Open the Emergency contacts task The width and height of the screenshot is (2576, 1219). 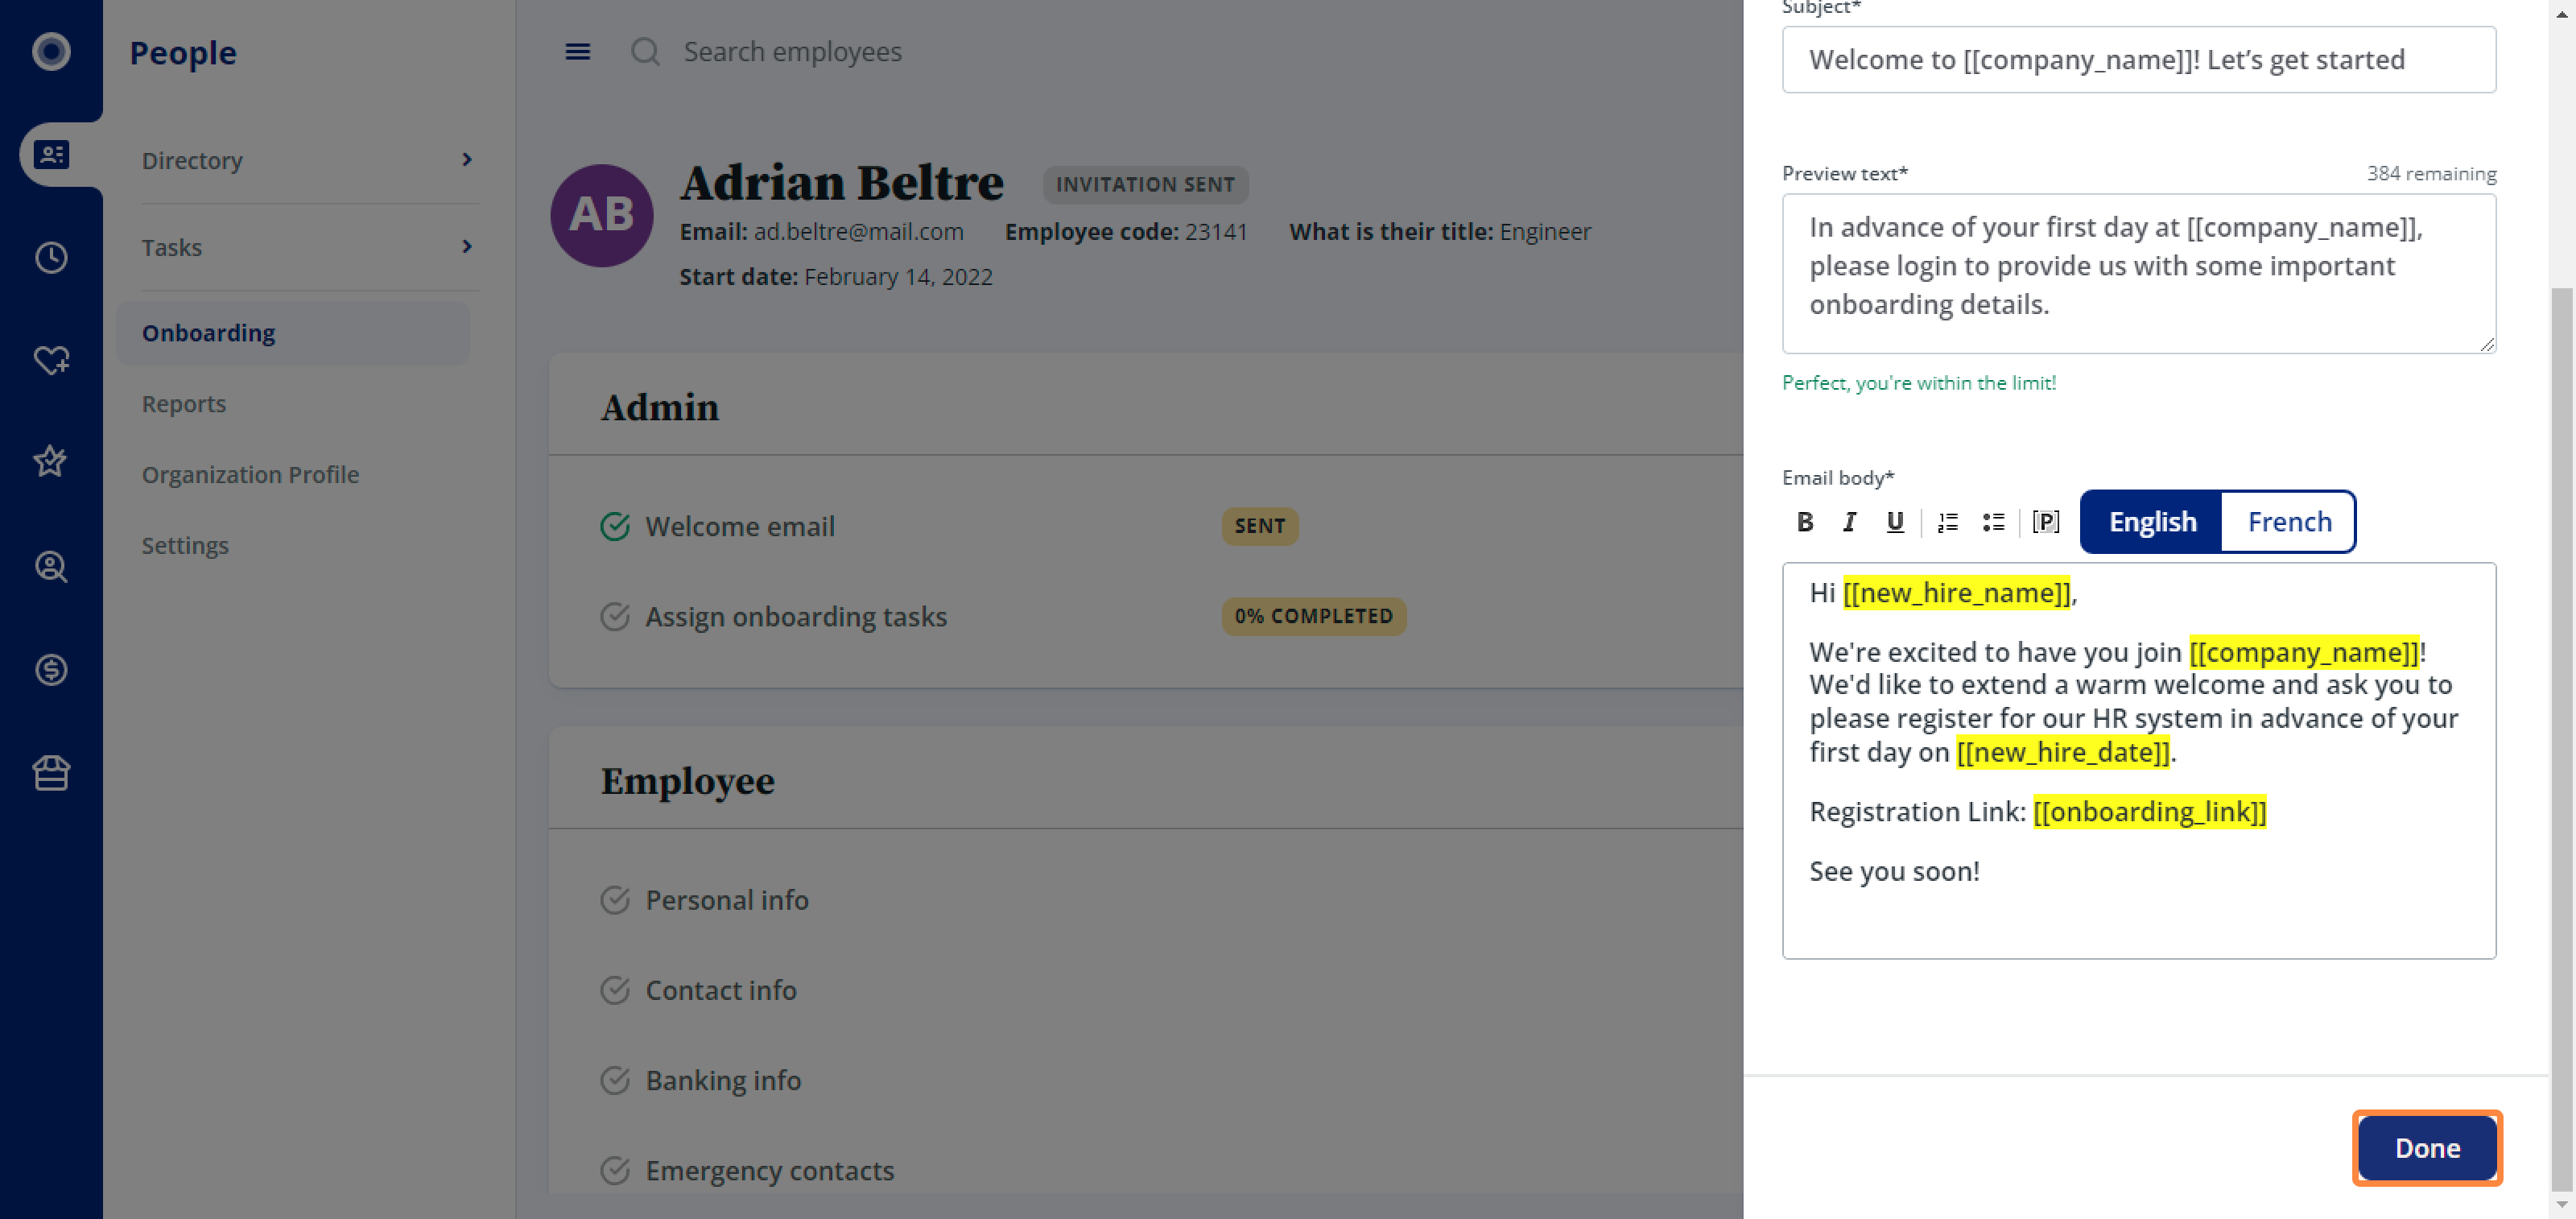(769, 1170)
